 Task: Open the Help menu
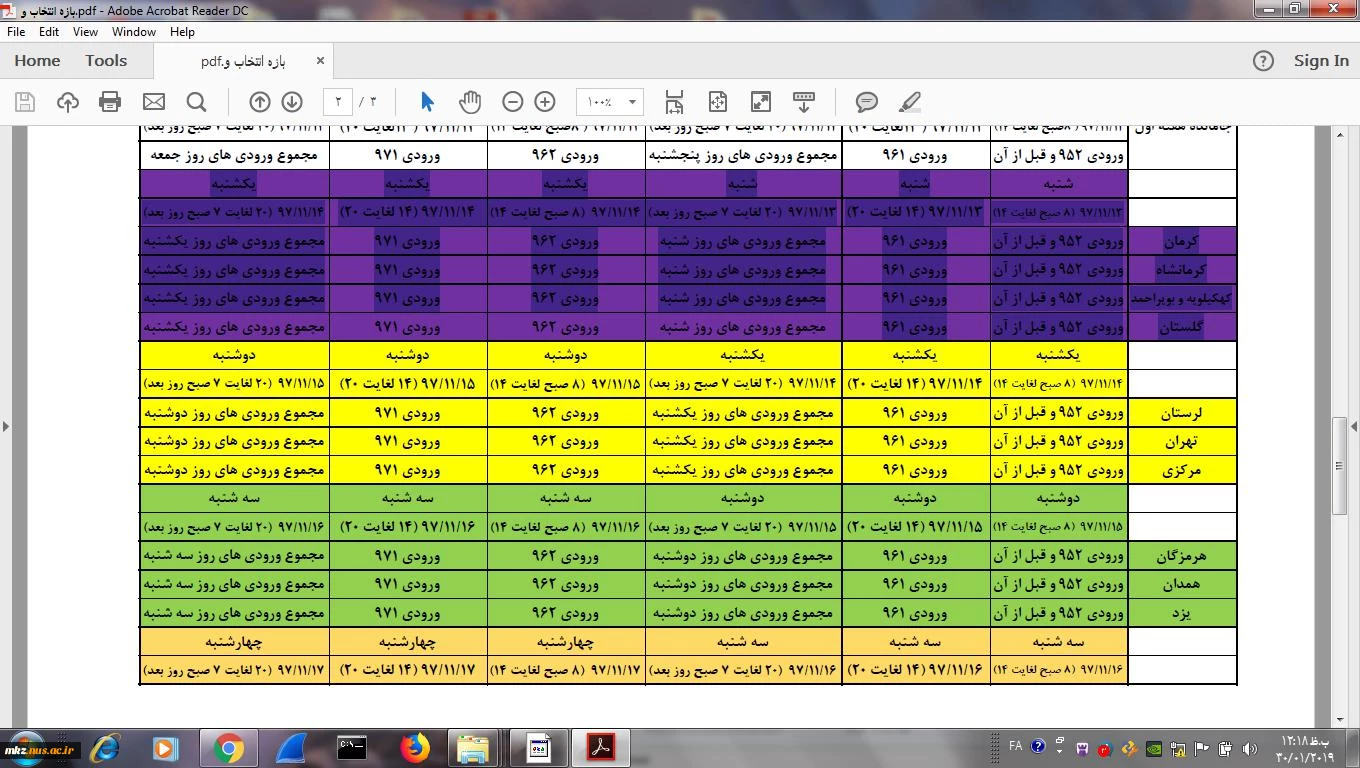coord(182,32)
